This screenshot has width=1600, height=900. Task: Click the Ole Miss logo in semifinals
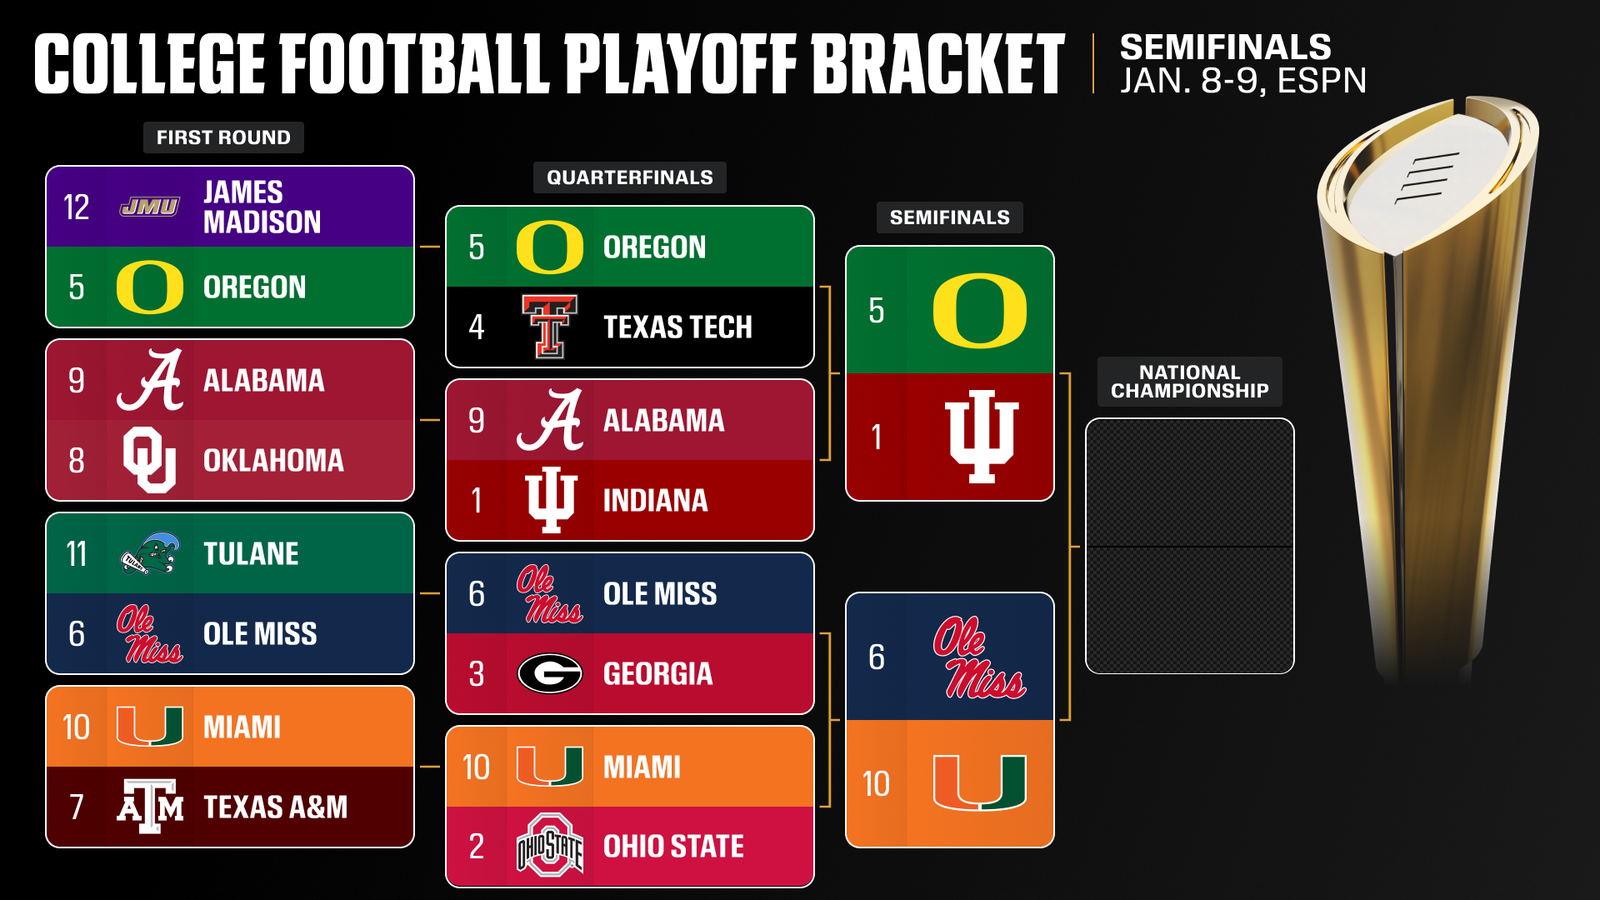[x=979, y=656]
